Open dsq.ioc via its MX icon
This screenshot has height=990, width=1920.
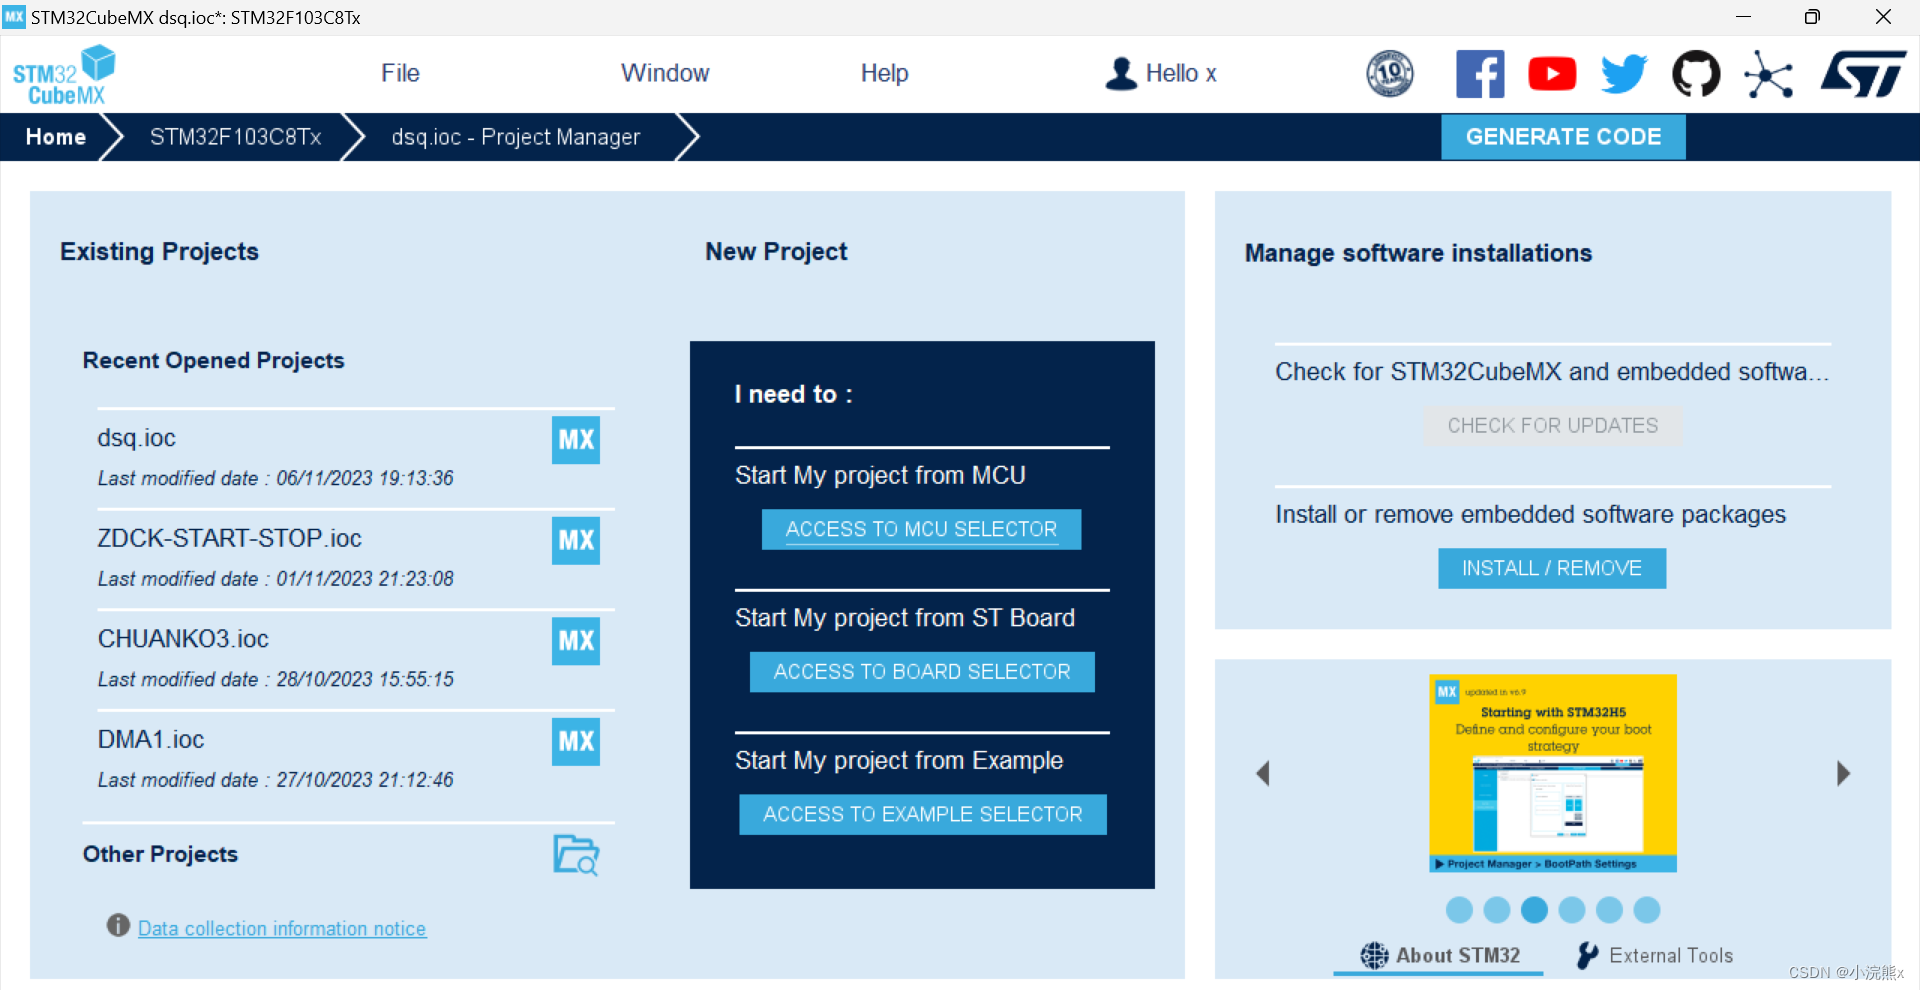pyautogui.click(x=576, y=440)
